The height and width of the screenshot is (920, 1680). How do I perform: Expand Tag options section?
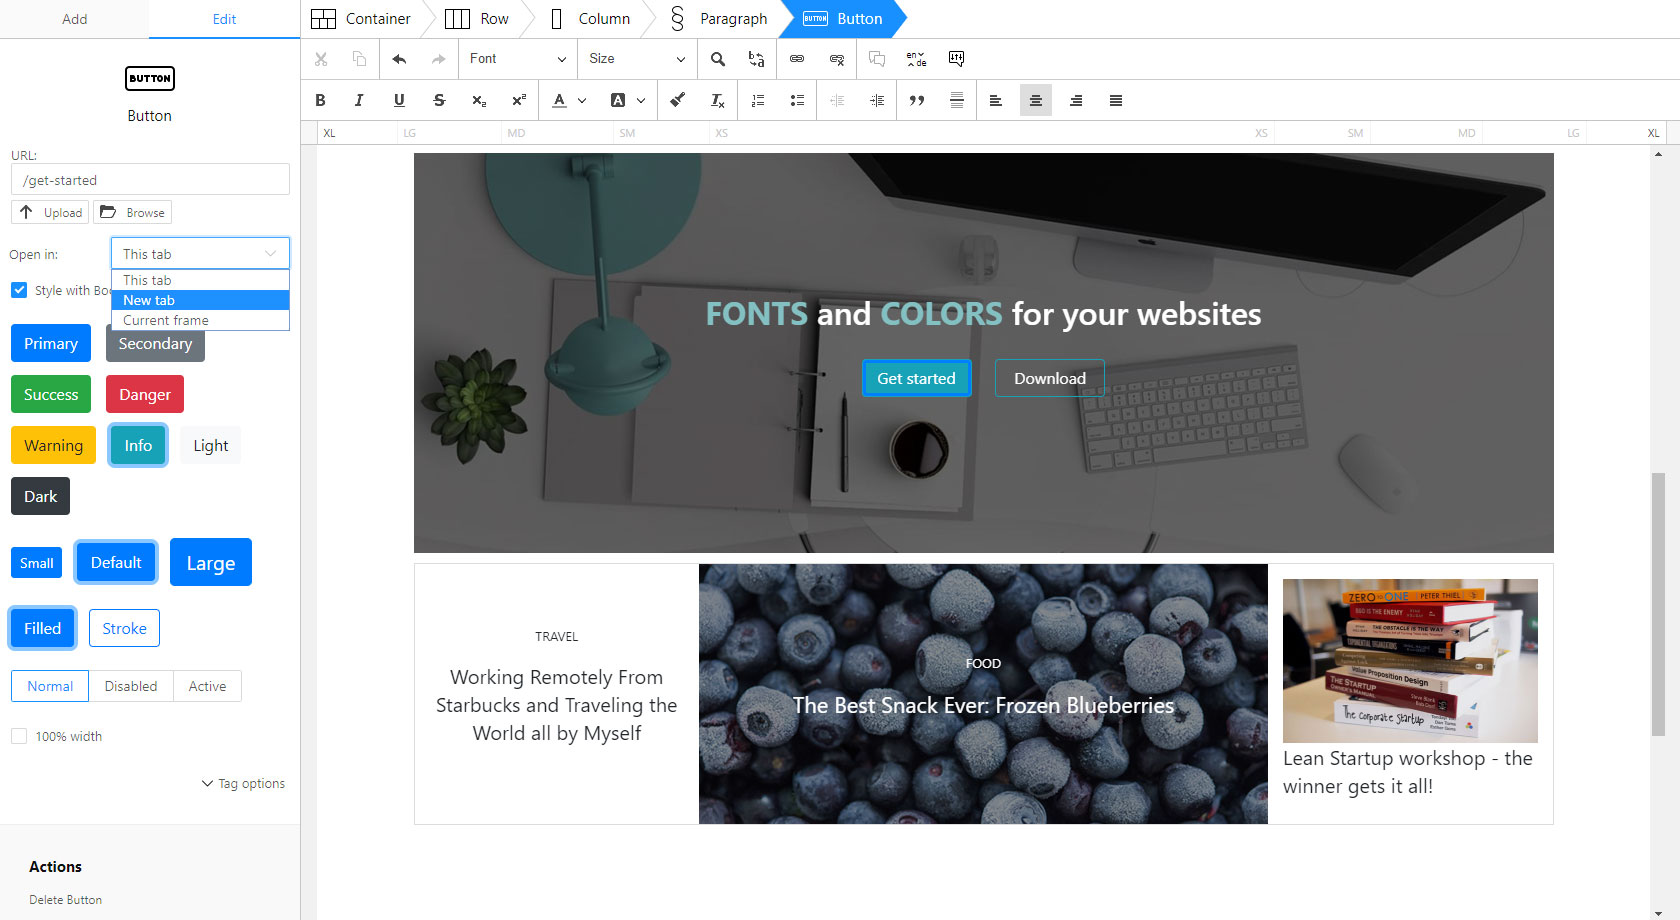[243, 783]
